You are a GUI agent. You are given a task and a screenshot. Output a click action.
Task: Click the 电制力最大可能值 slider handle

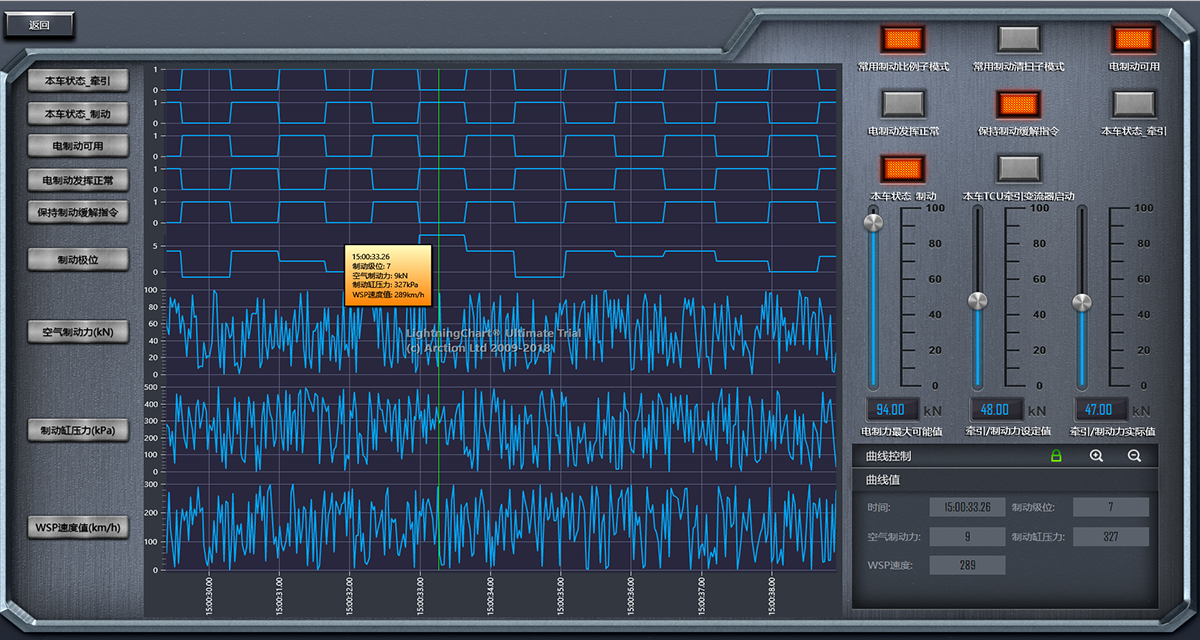(x=874, y=222)
